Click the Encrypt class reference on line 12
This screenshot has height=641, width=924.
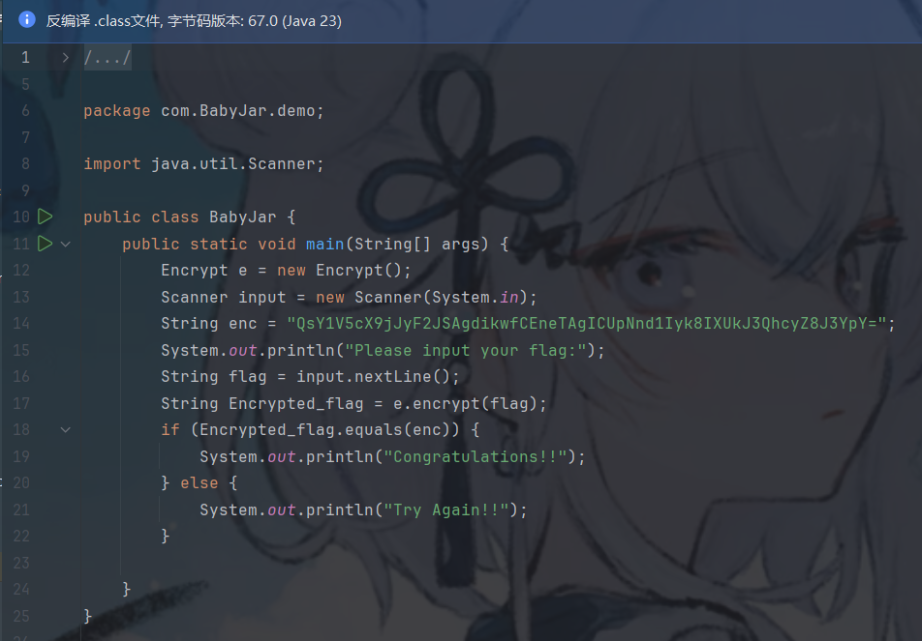coord(194,270)
